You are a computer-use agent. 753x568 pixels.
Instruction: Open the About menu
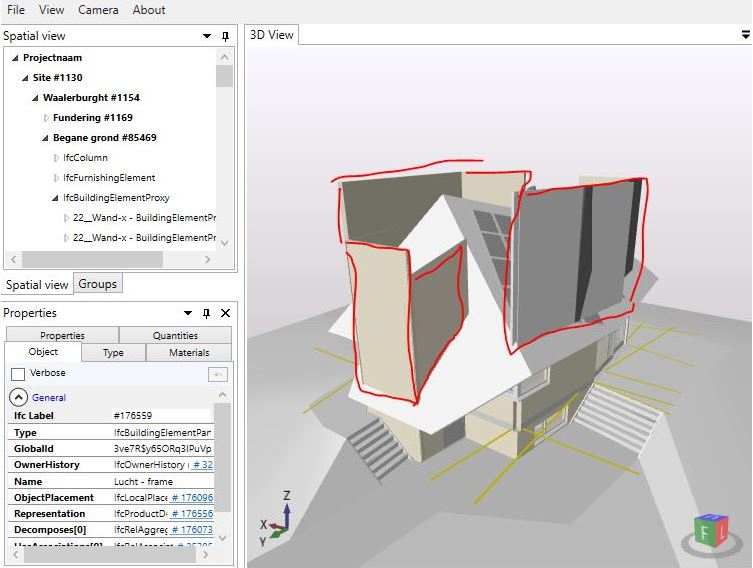[149, 10]
